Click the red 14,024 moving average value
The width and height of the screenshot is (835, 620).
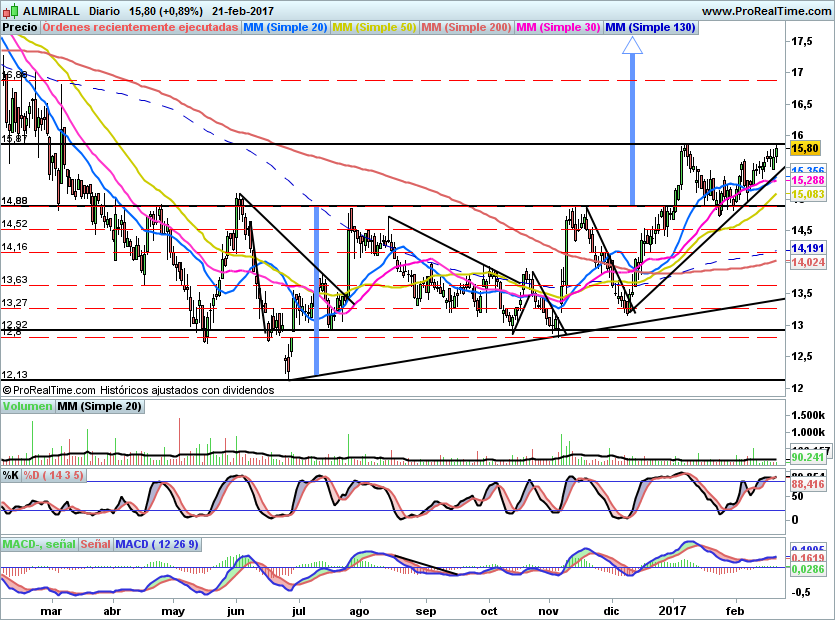[x=808, y=262]
